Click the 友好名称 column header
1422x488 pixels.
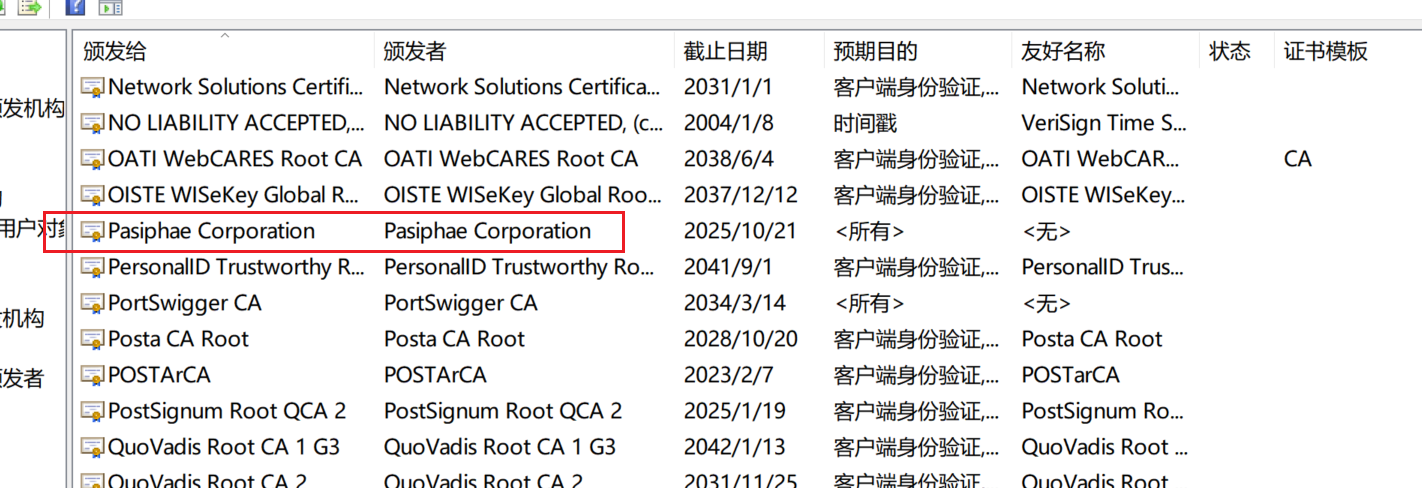pos(1063,52)
